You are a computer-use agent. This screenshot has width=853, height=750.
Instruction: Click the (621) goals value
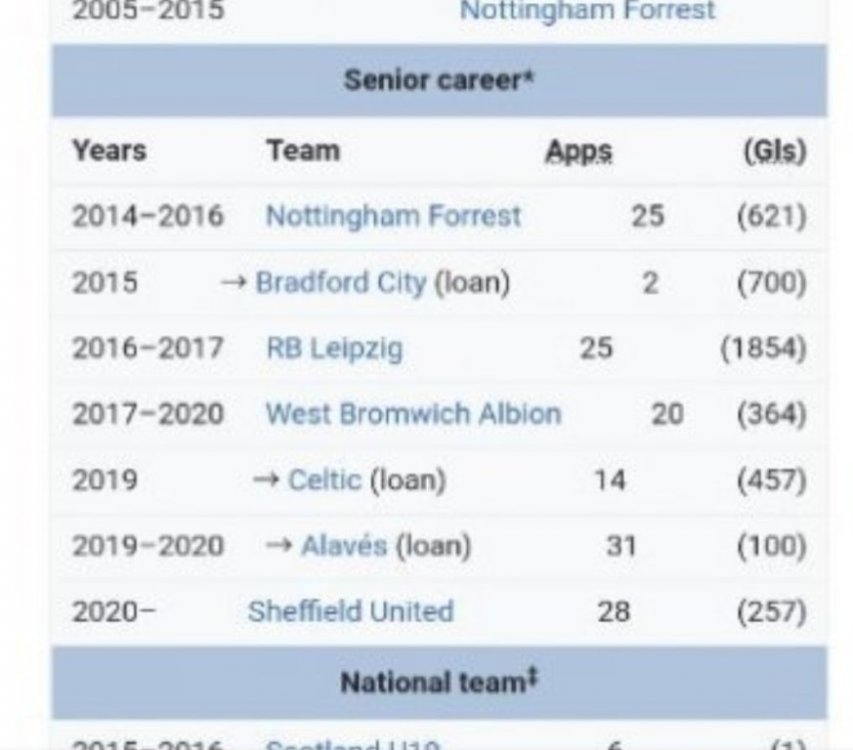pyautogui.click(x=770, y=216)
